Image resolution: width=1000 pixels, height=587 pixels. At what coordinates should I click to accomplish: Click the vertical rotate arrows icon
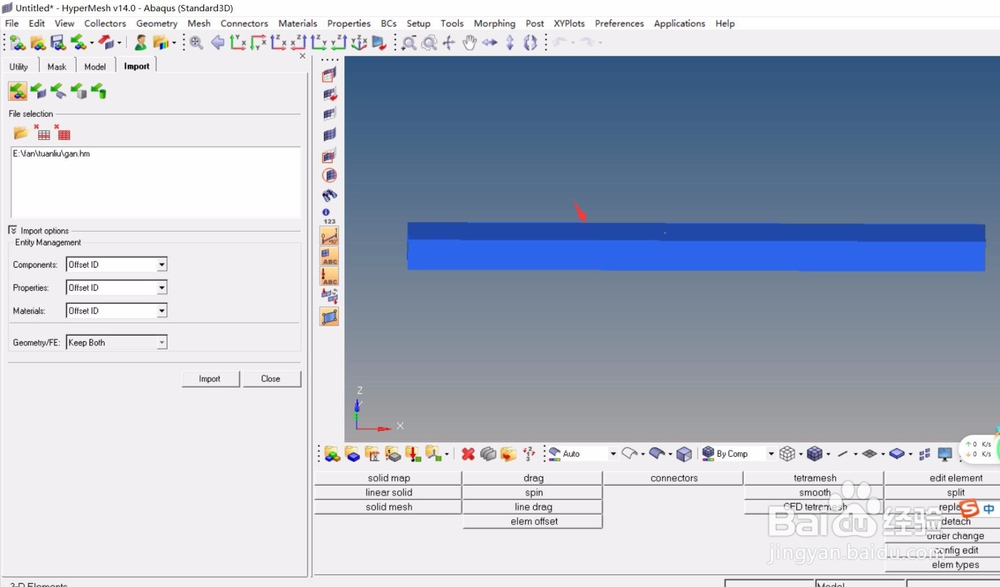coord(510,43)
